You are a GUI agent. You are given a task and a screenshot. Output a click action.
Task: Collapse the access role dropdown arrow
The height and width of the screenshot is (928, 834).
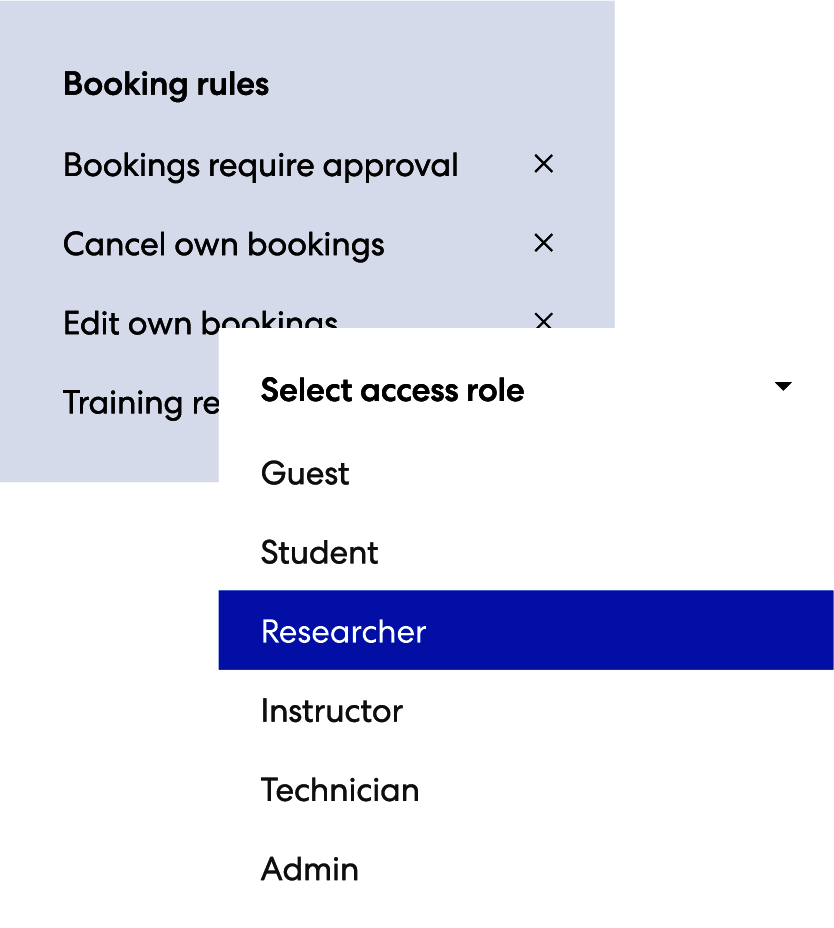(x=783, y=387)
